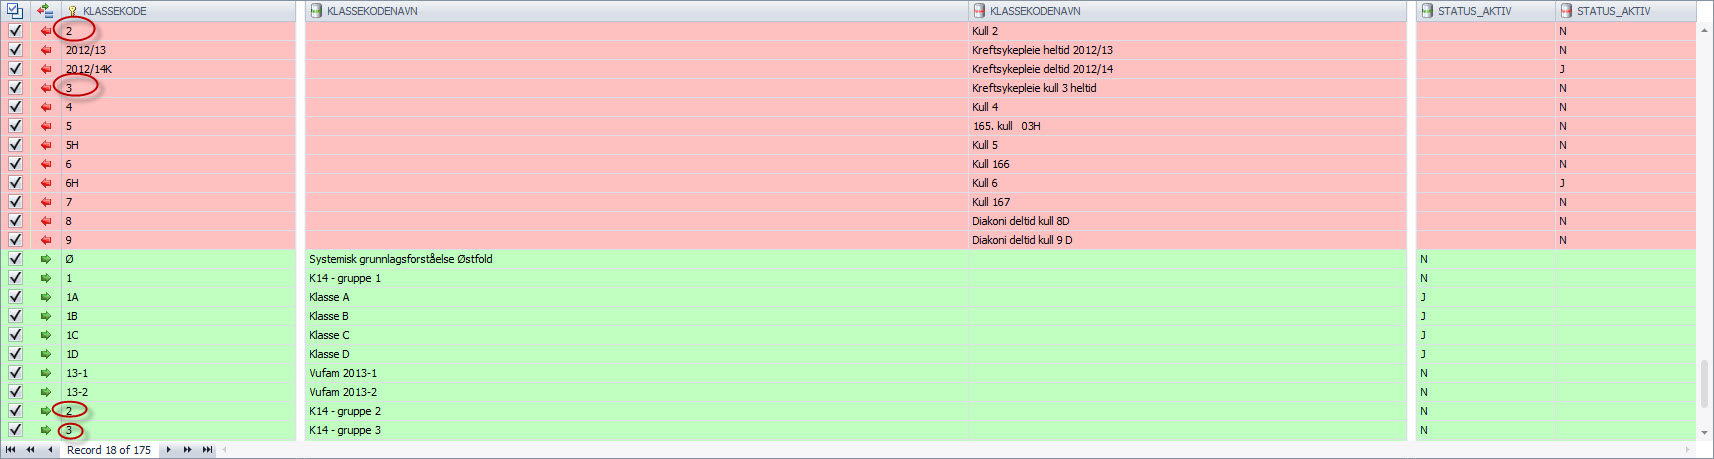Image resolution: width=1714 pixels, height=459 pixels.
Task: Click the red database icon beside KLASSEKODENAVN
Action: [979, 11]
